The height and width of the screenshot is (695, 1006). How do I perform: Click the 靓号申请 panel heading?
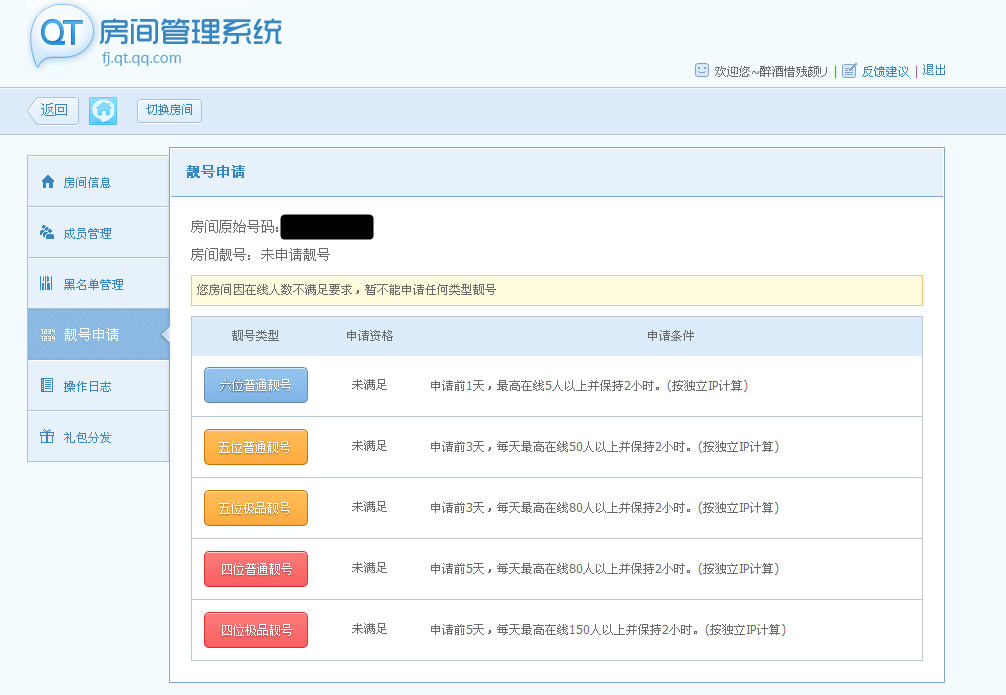[216, 172]
